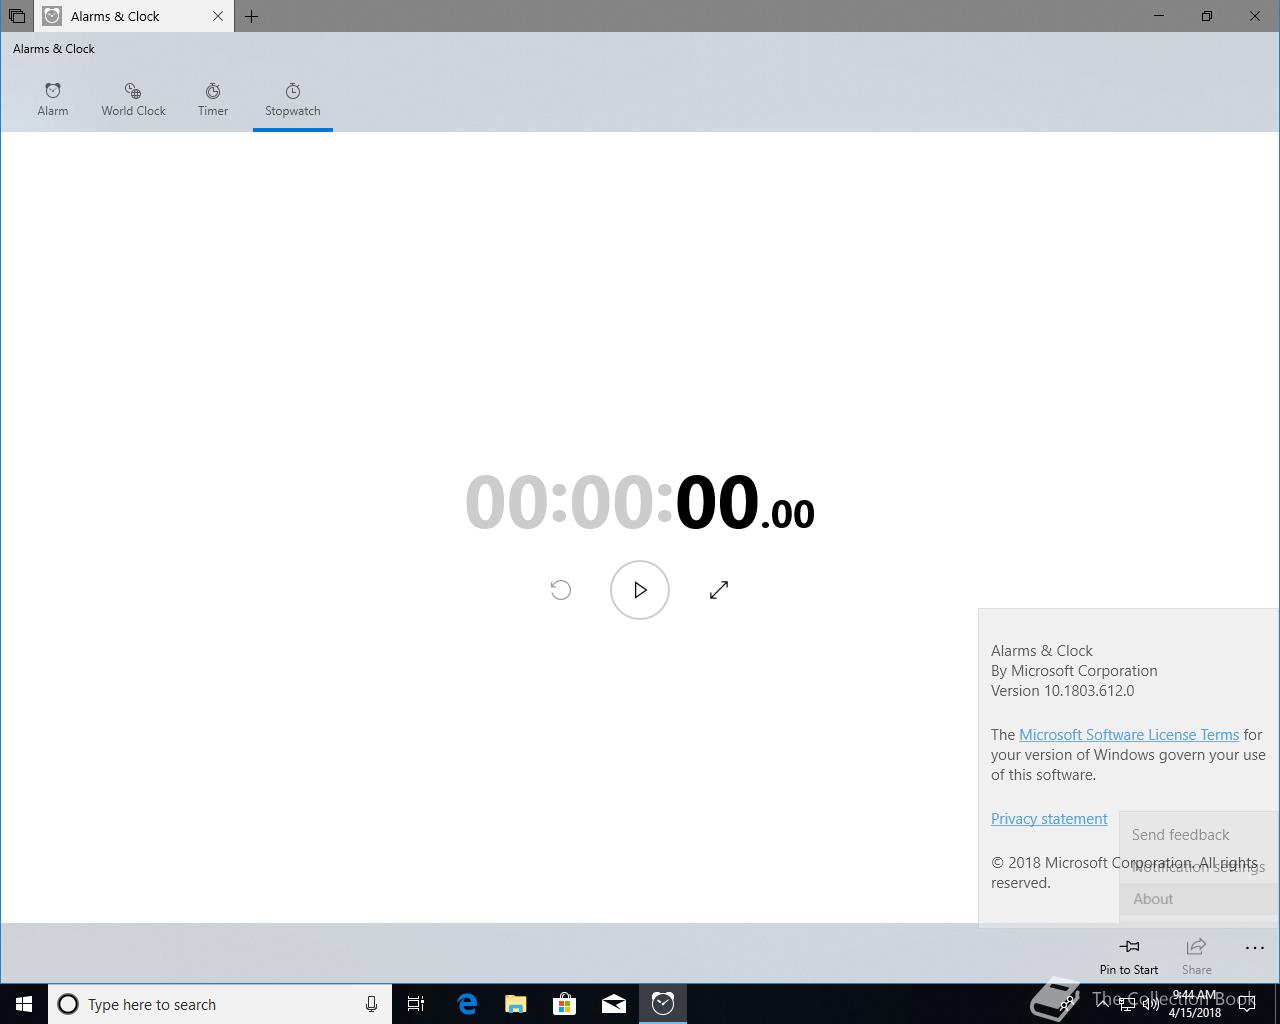The height and width of the screenshot is (1024, 1280).
Task: Open the Windows Start menu
Action: (24, 1004)
